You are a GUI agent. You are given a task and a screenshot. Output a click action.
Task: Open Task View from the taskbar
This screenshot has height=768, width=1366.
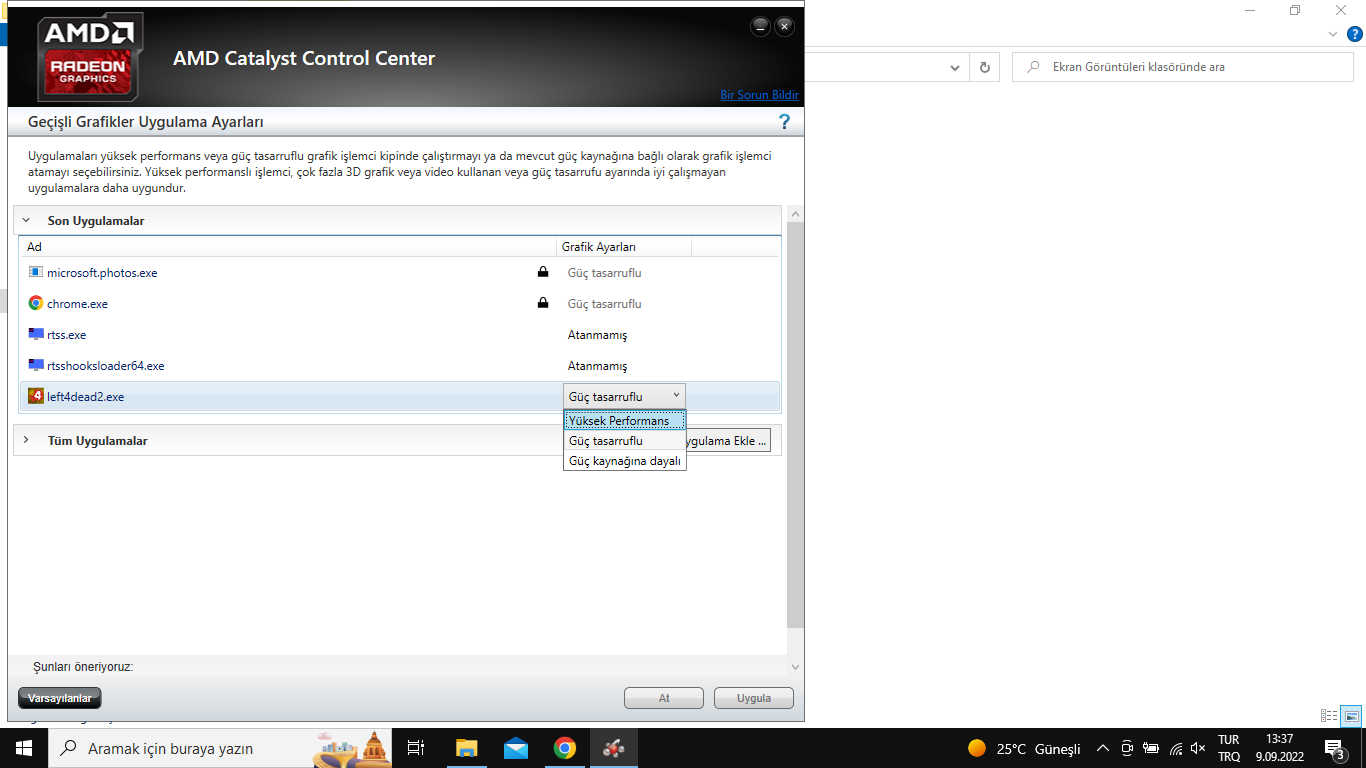click(x=416, y=748)
